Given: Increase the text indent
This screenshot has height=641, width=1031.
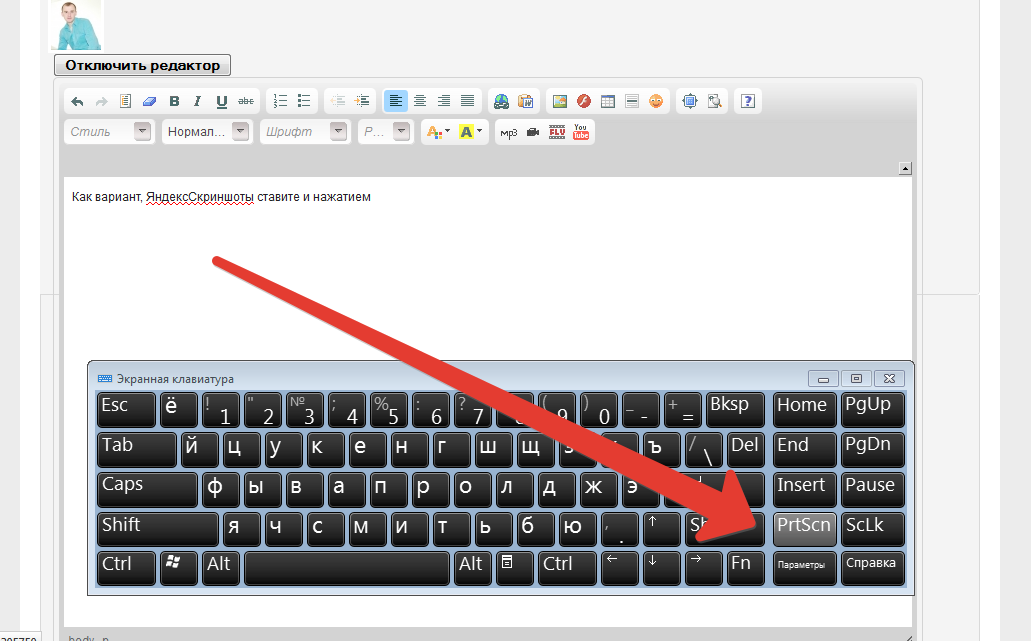Looking at the screenshot, I should point(362,101).
